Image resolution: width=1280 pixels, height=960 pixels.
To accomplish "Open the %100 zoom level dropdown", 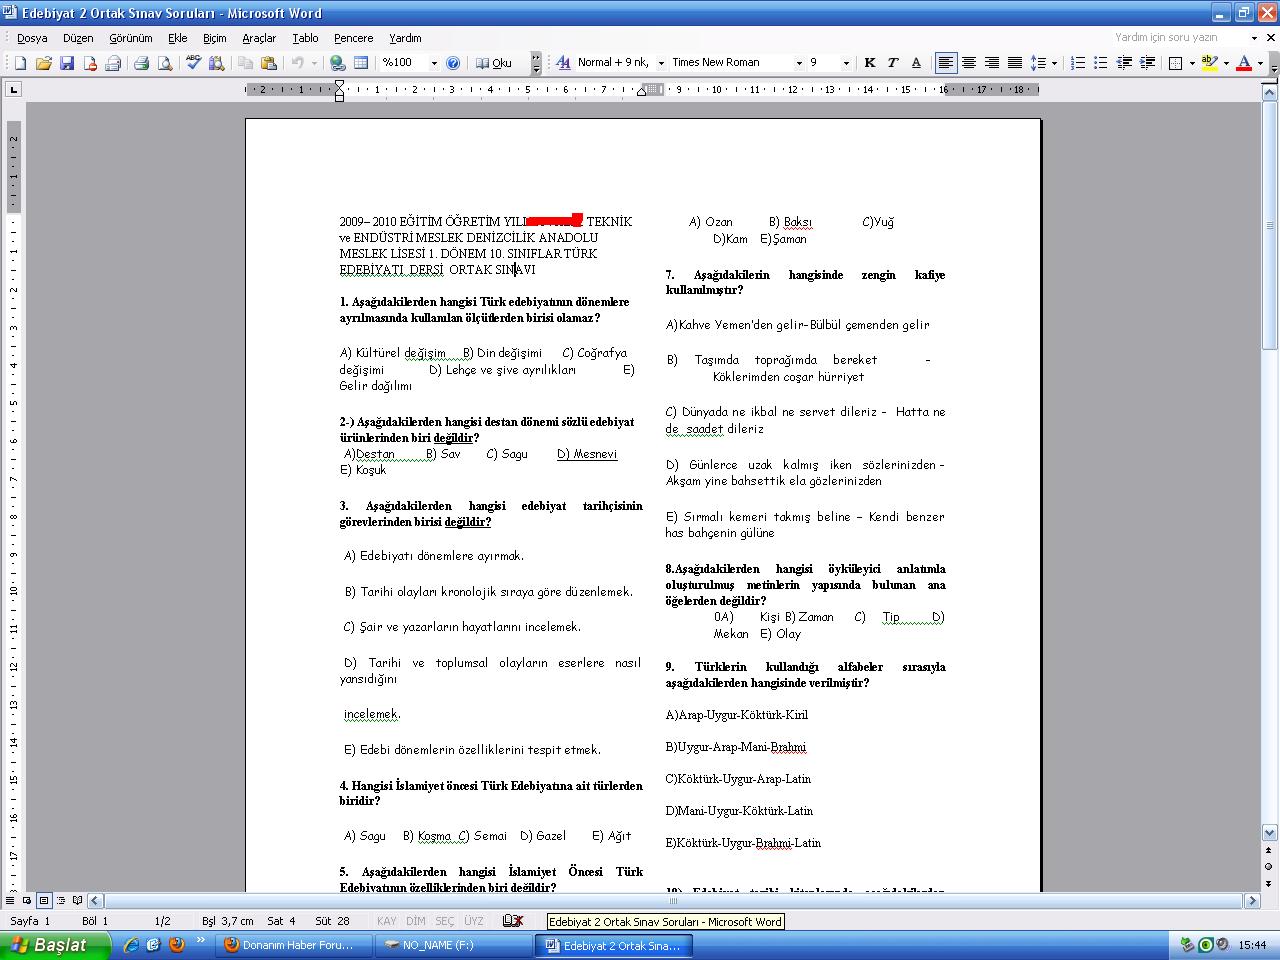I will pos(434,63).
